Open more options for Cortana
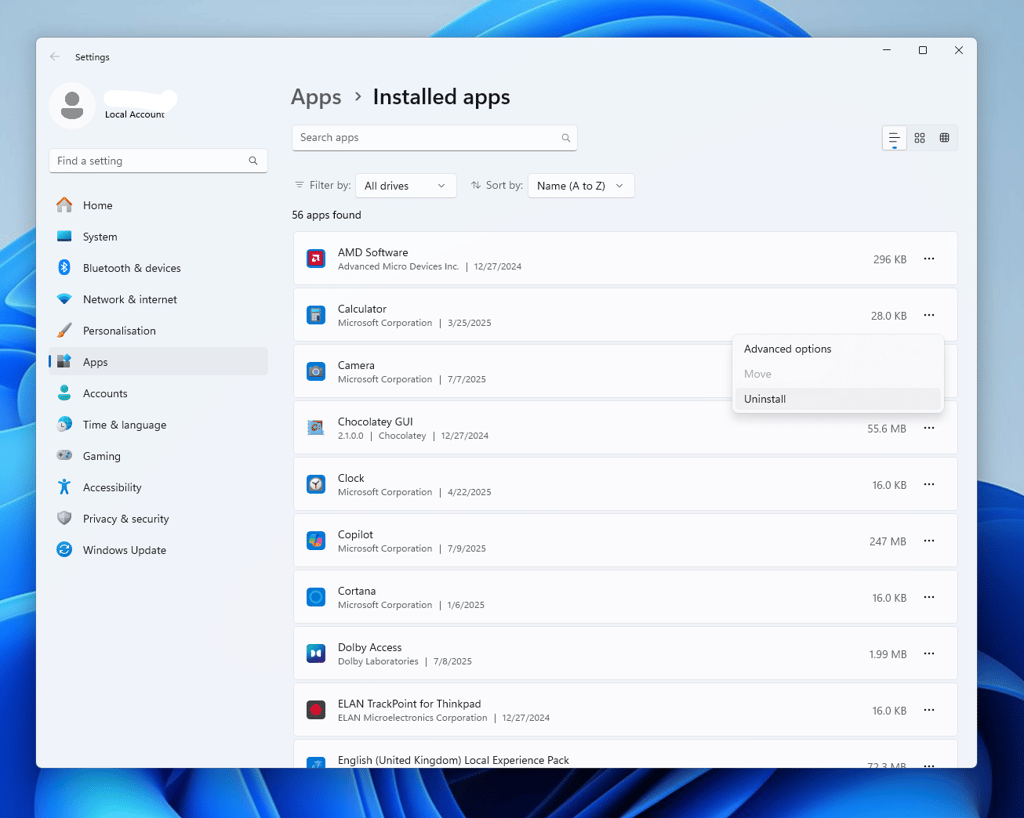 [x=929, y=597]
